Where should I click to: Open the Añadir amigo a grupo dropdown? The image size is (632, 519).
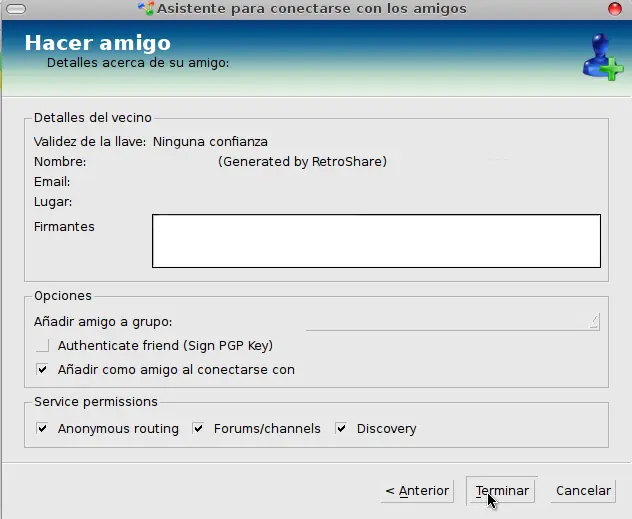click(453, 322)
